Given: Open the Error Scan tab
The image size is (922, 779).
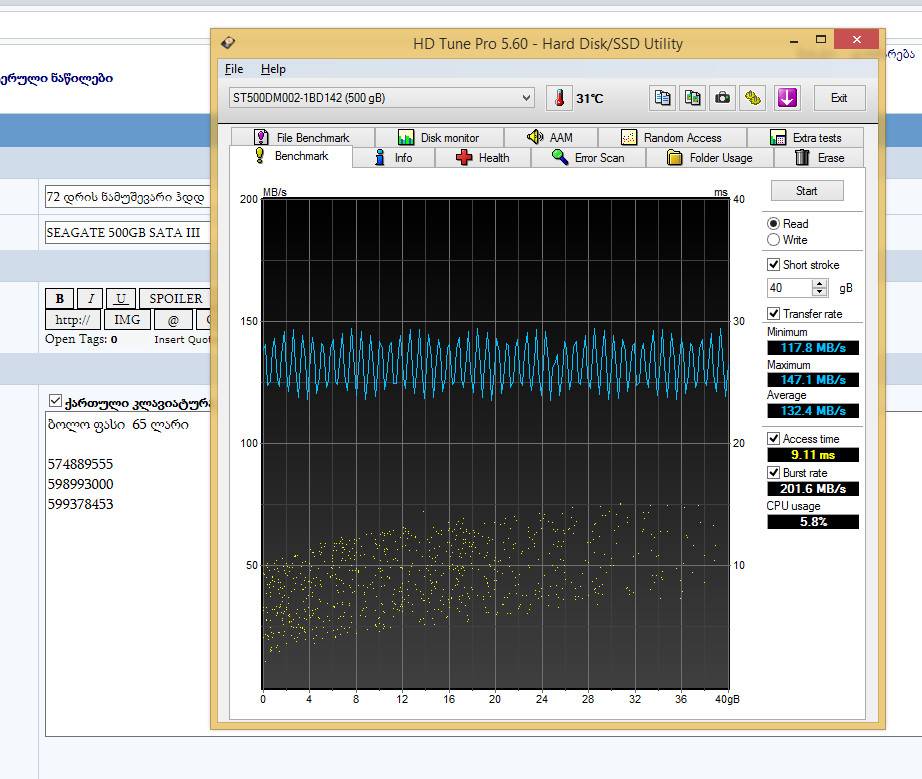Looking at the screenshot, I should coord(588,158).
